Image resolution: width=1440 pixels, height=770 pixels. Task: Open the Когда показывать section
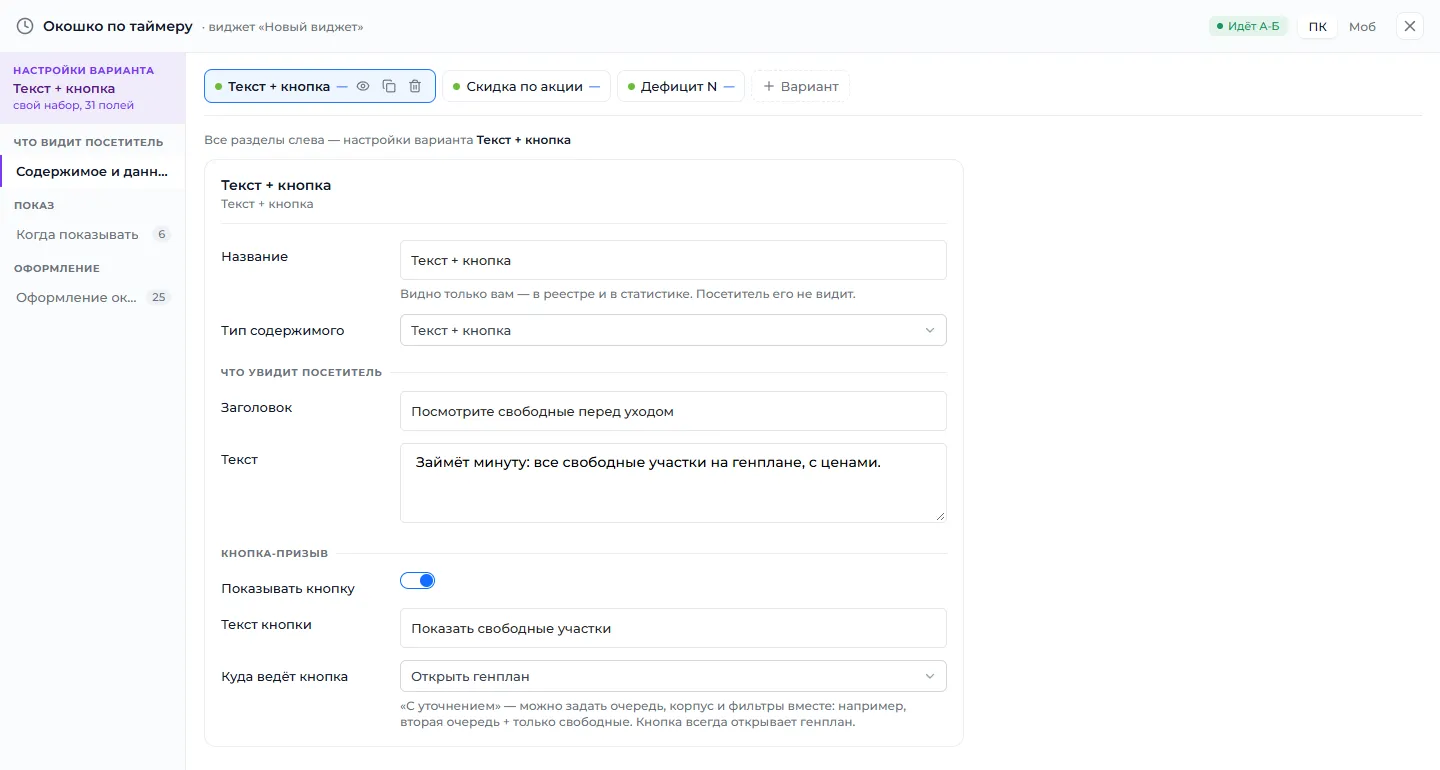93,235
